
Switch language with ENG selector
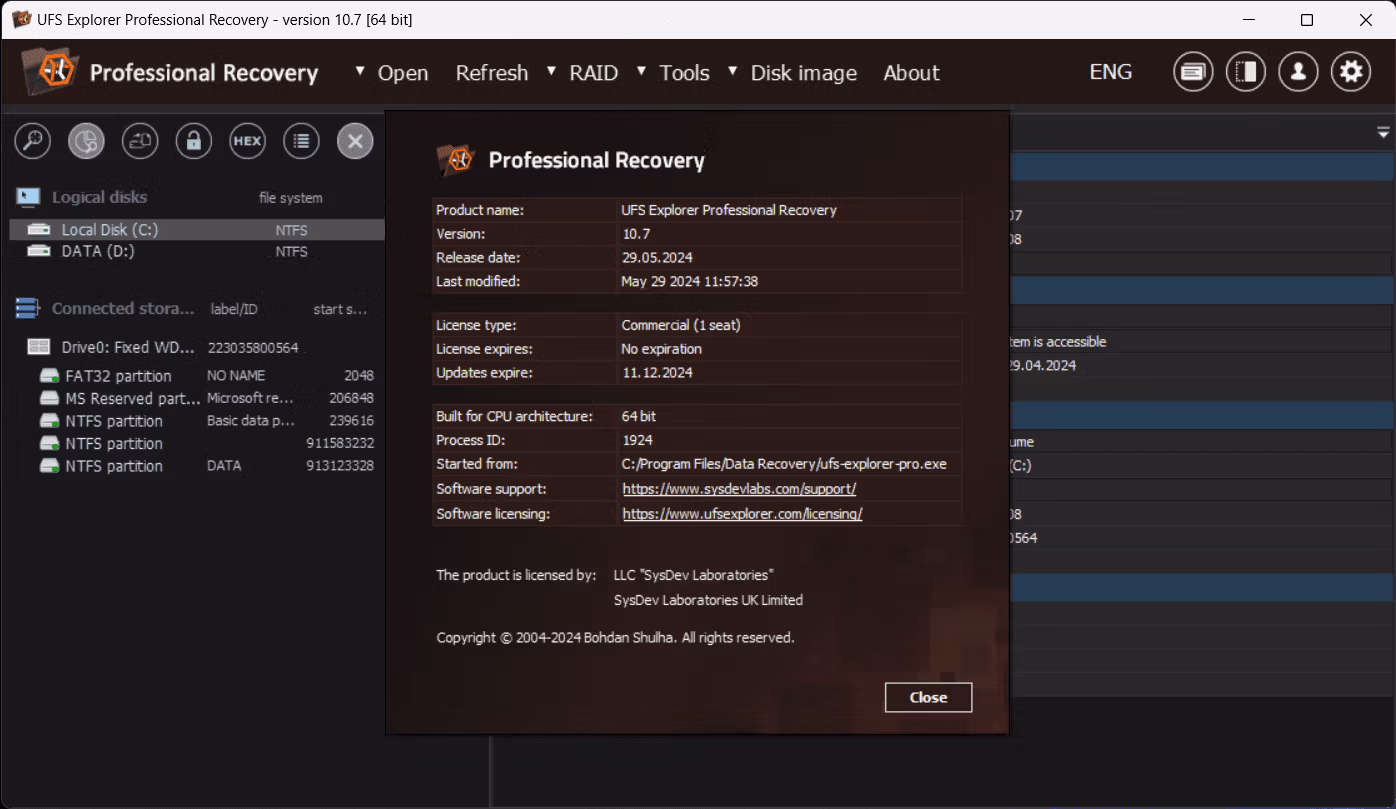pos(1111,72)
